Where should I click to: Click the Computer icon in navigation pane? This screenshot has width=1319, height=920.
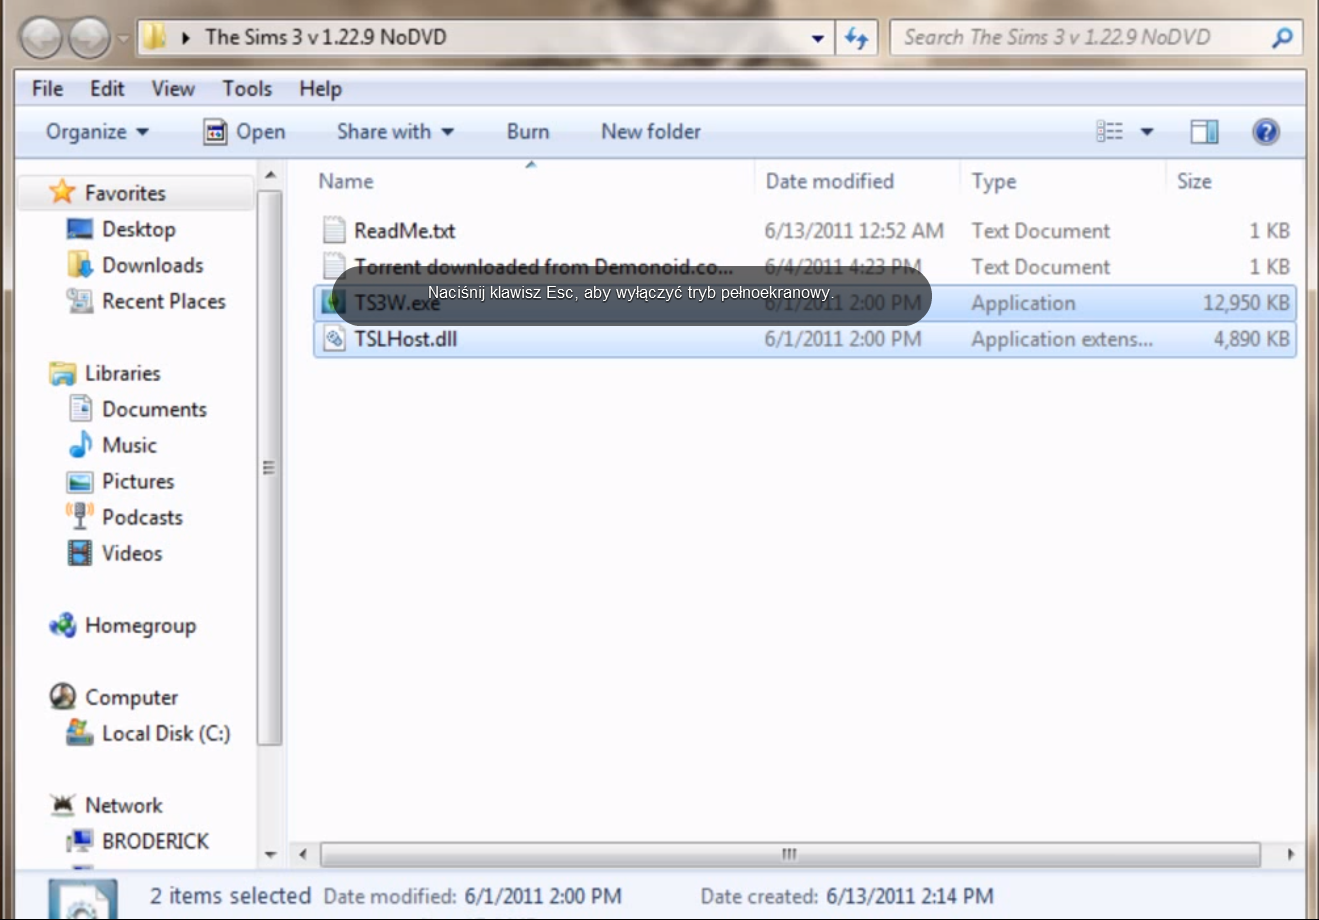click(x=62, y=696)
